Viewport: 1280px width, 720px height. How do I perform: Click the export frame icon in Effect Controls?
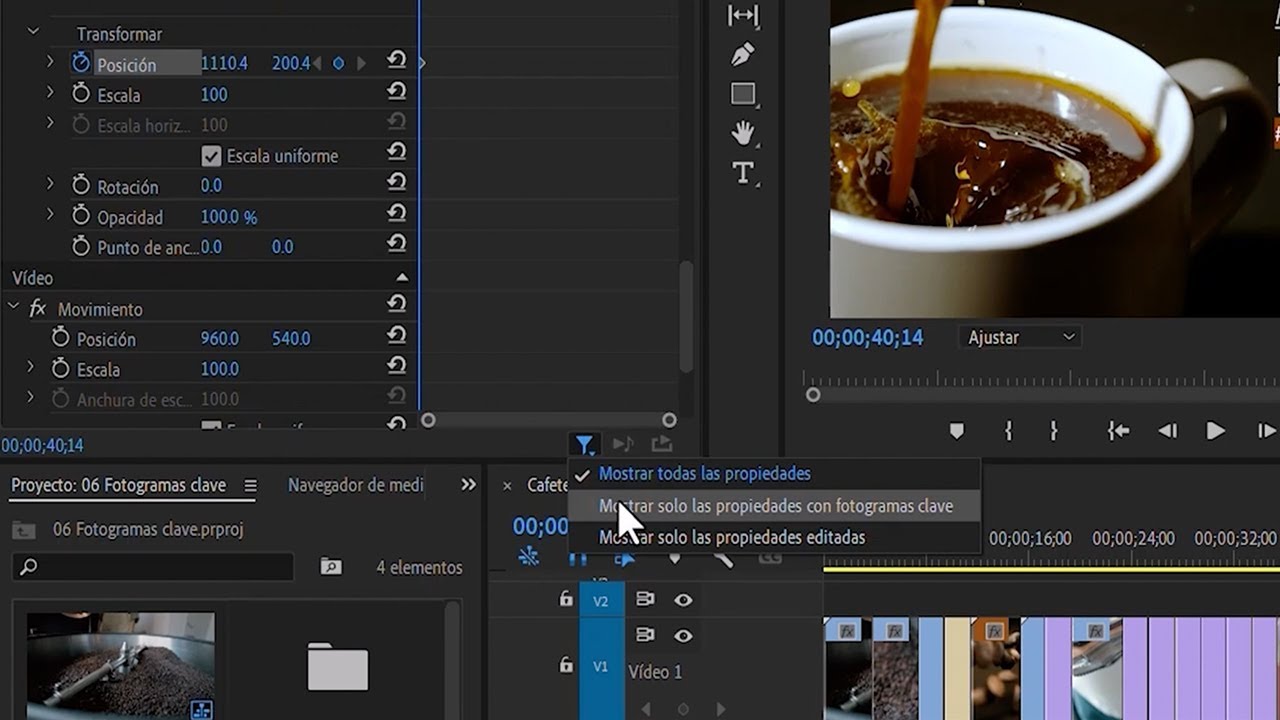pos(660,444)
